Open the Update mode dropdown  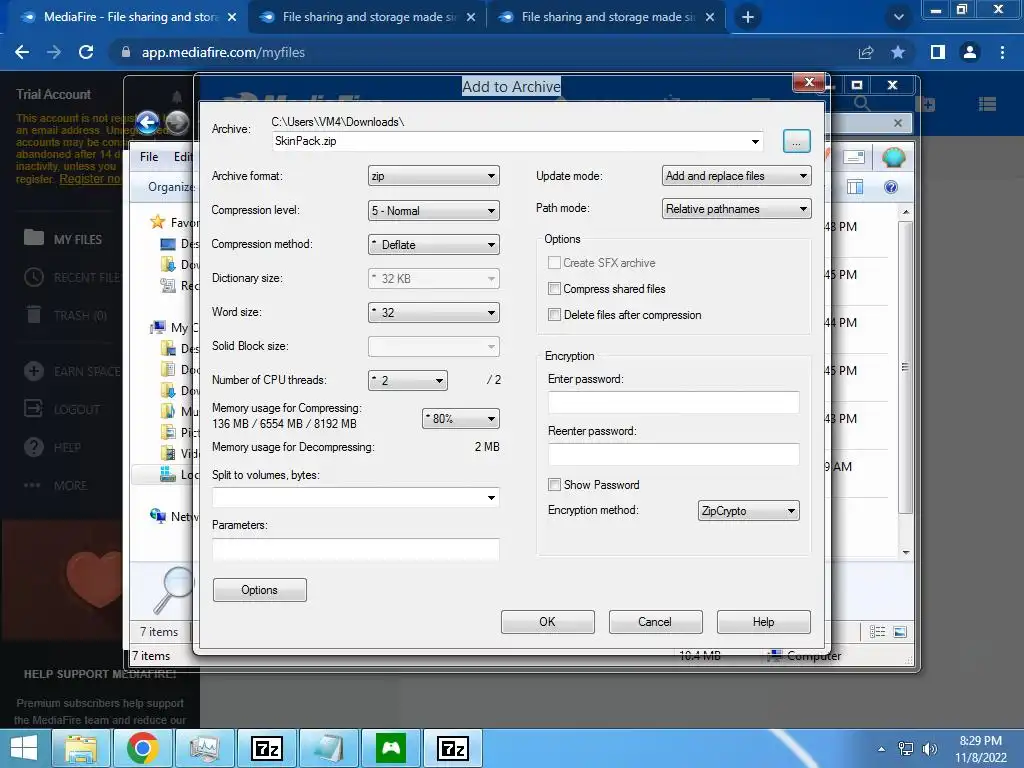point(736,176)
